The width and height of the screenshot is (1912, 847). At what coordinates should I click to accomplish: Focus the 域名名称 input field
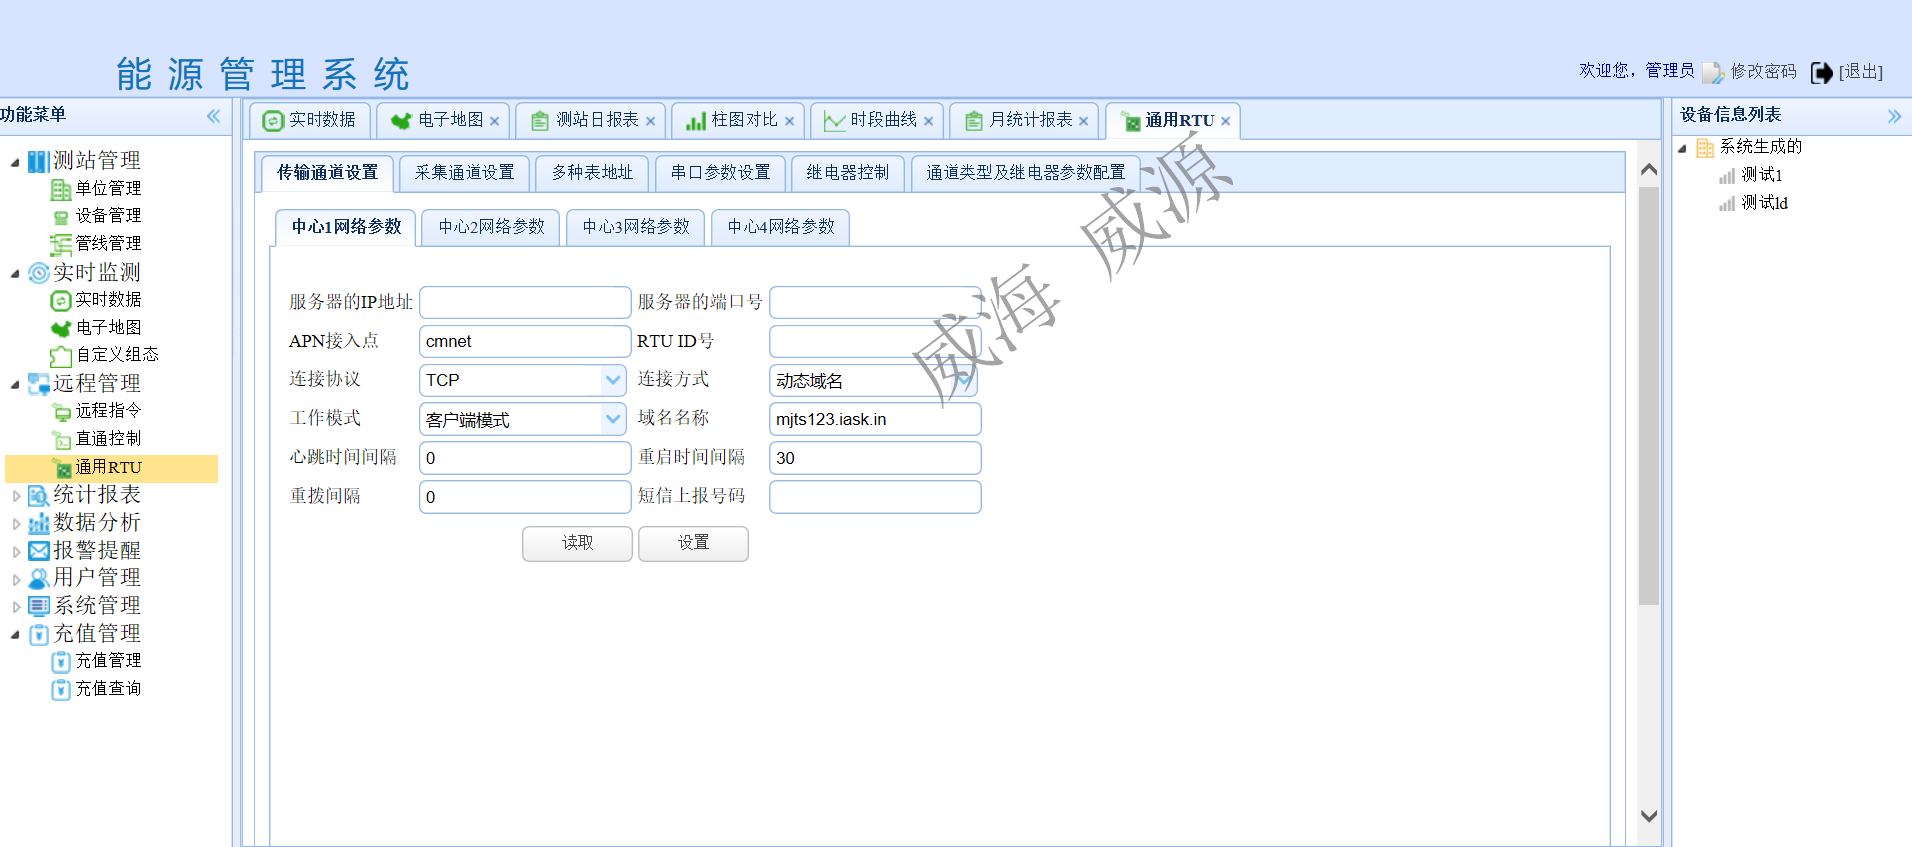(x=875, y=419)
